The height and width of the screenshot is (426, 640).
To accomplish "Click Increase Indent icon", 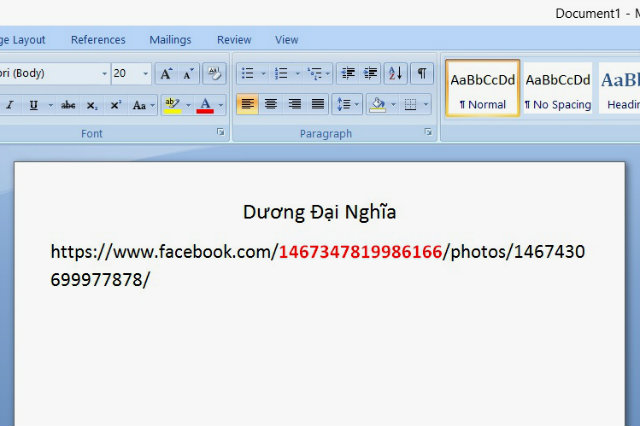I will (x=370, y=74).
